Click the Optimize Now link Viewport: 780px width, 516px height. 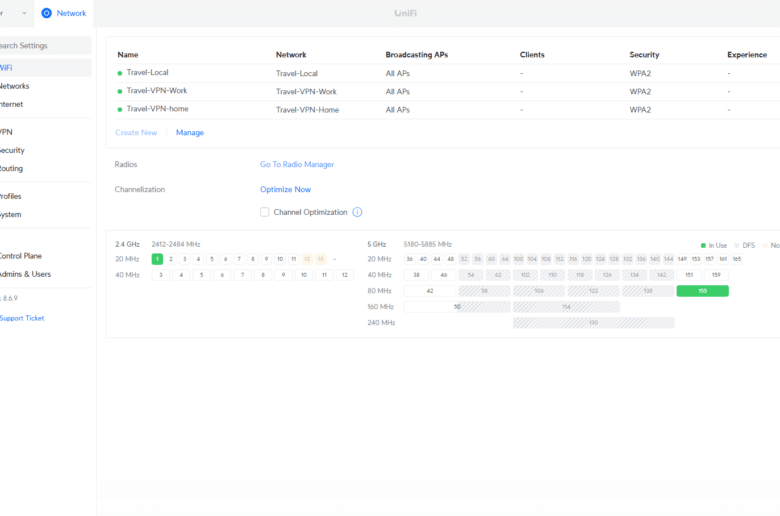(x=286, y=190)
